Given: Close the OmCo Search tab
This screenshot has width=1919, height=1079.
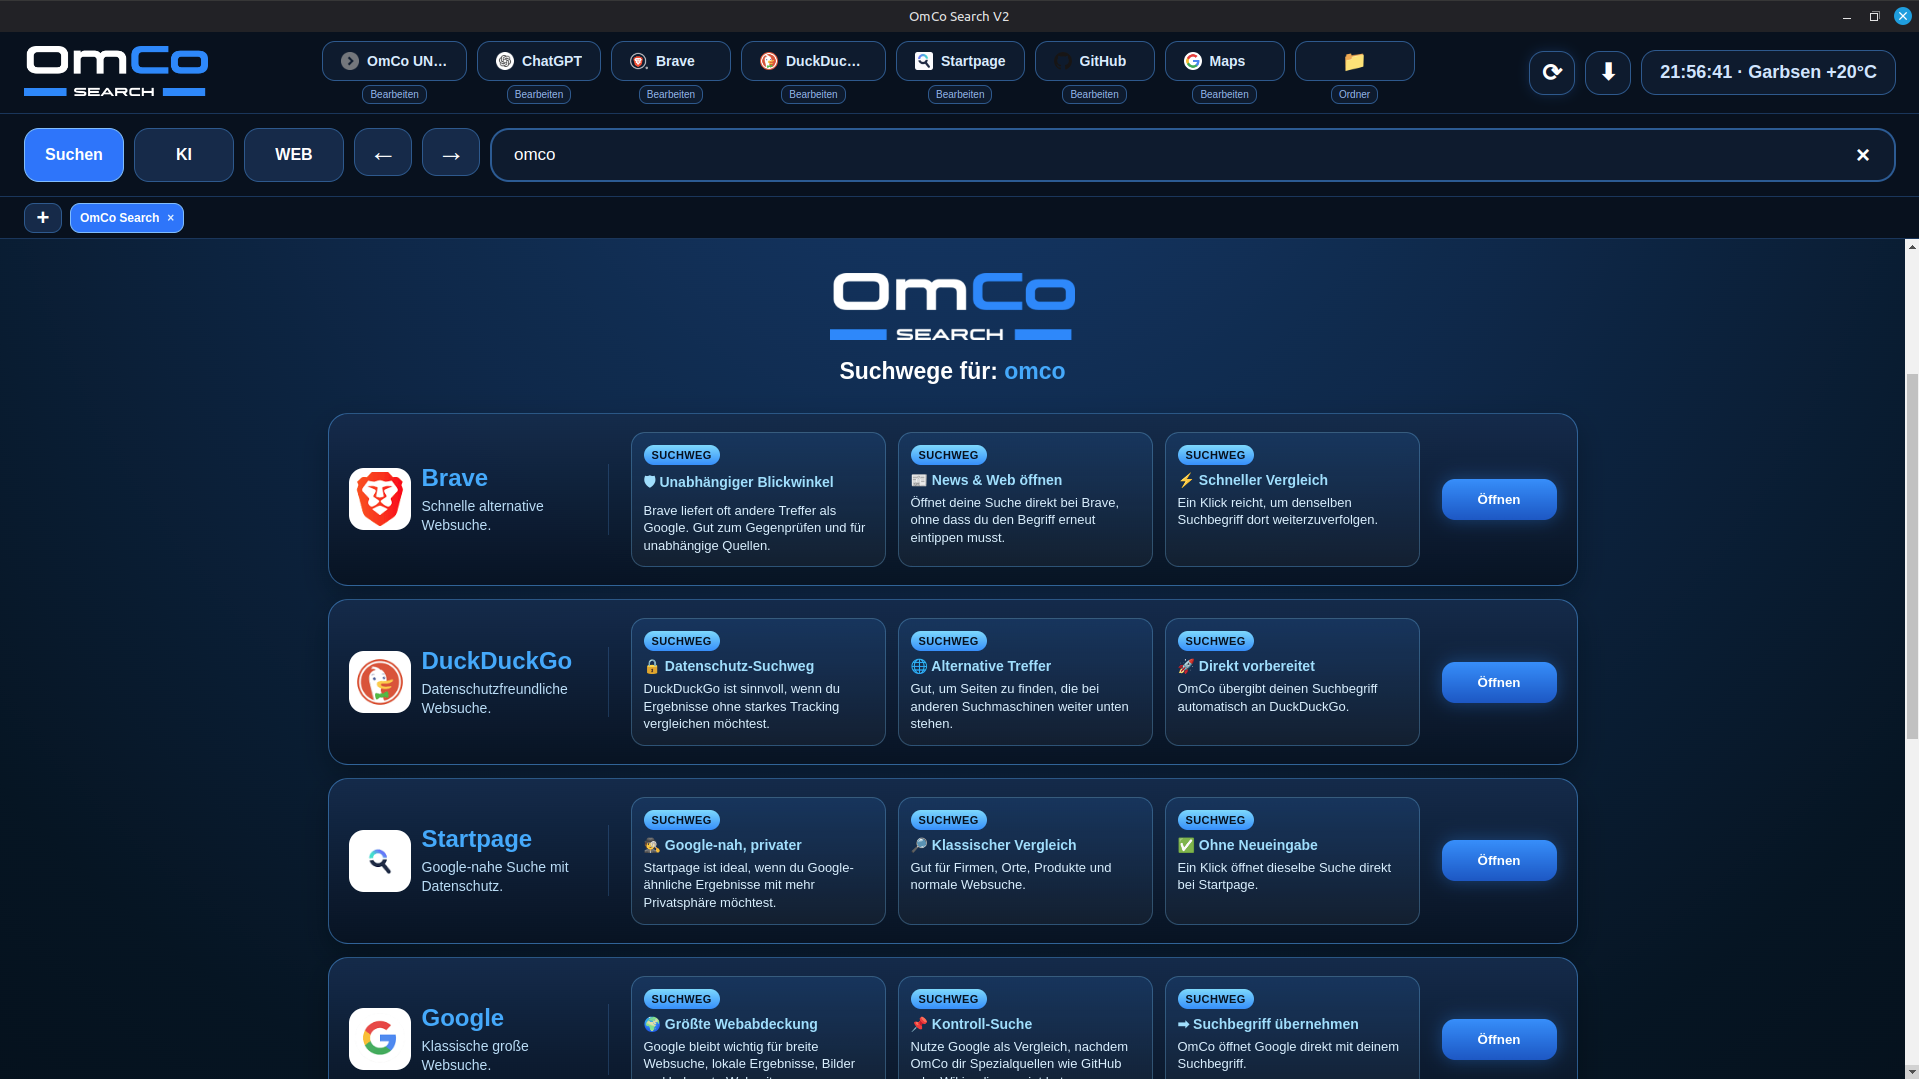Looking at the screenshot, I should click(171, 218).
